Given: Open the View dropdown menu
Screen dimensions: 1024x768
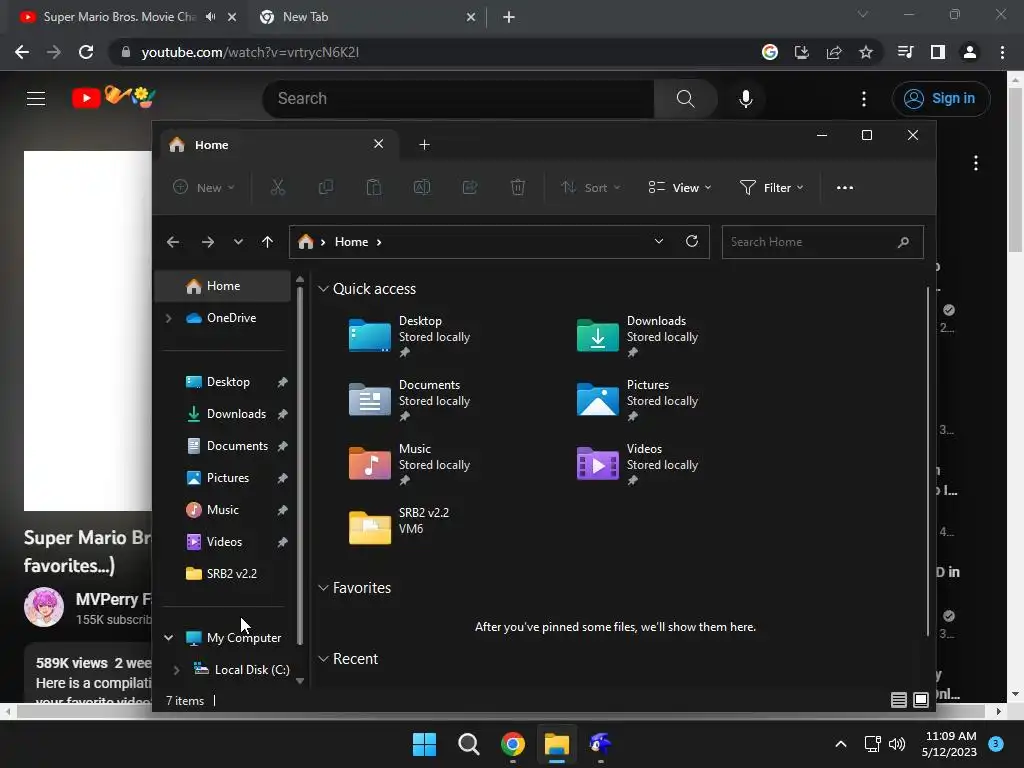Looking at the screenshot, I should pos(680,187).
